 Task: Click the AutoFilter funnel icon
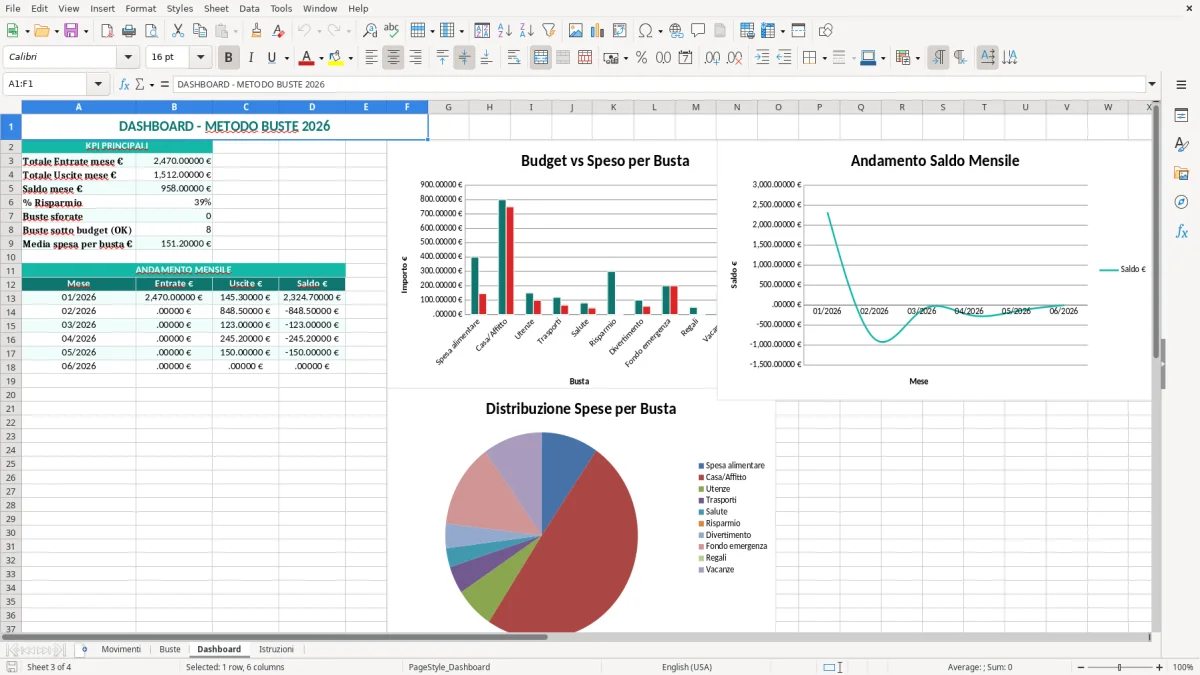click(549, 31)
